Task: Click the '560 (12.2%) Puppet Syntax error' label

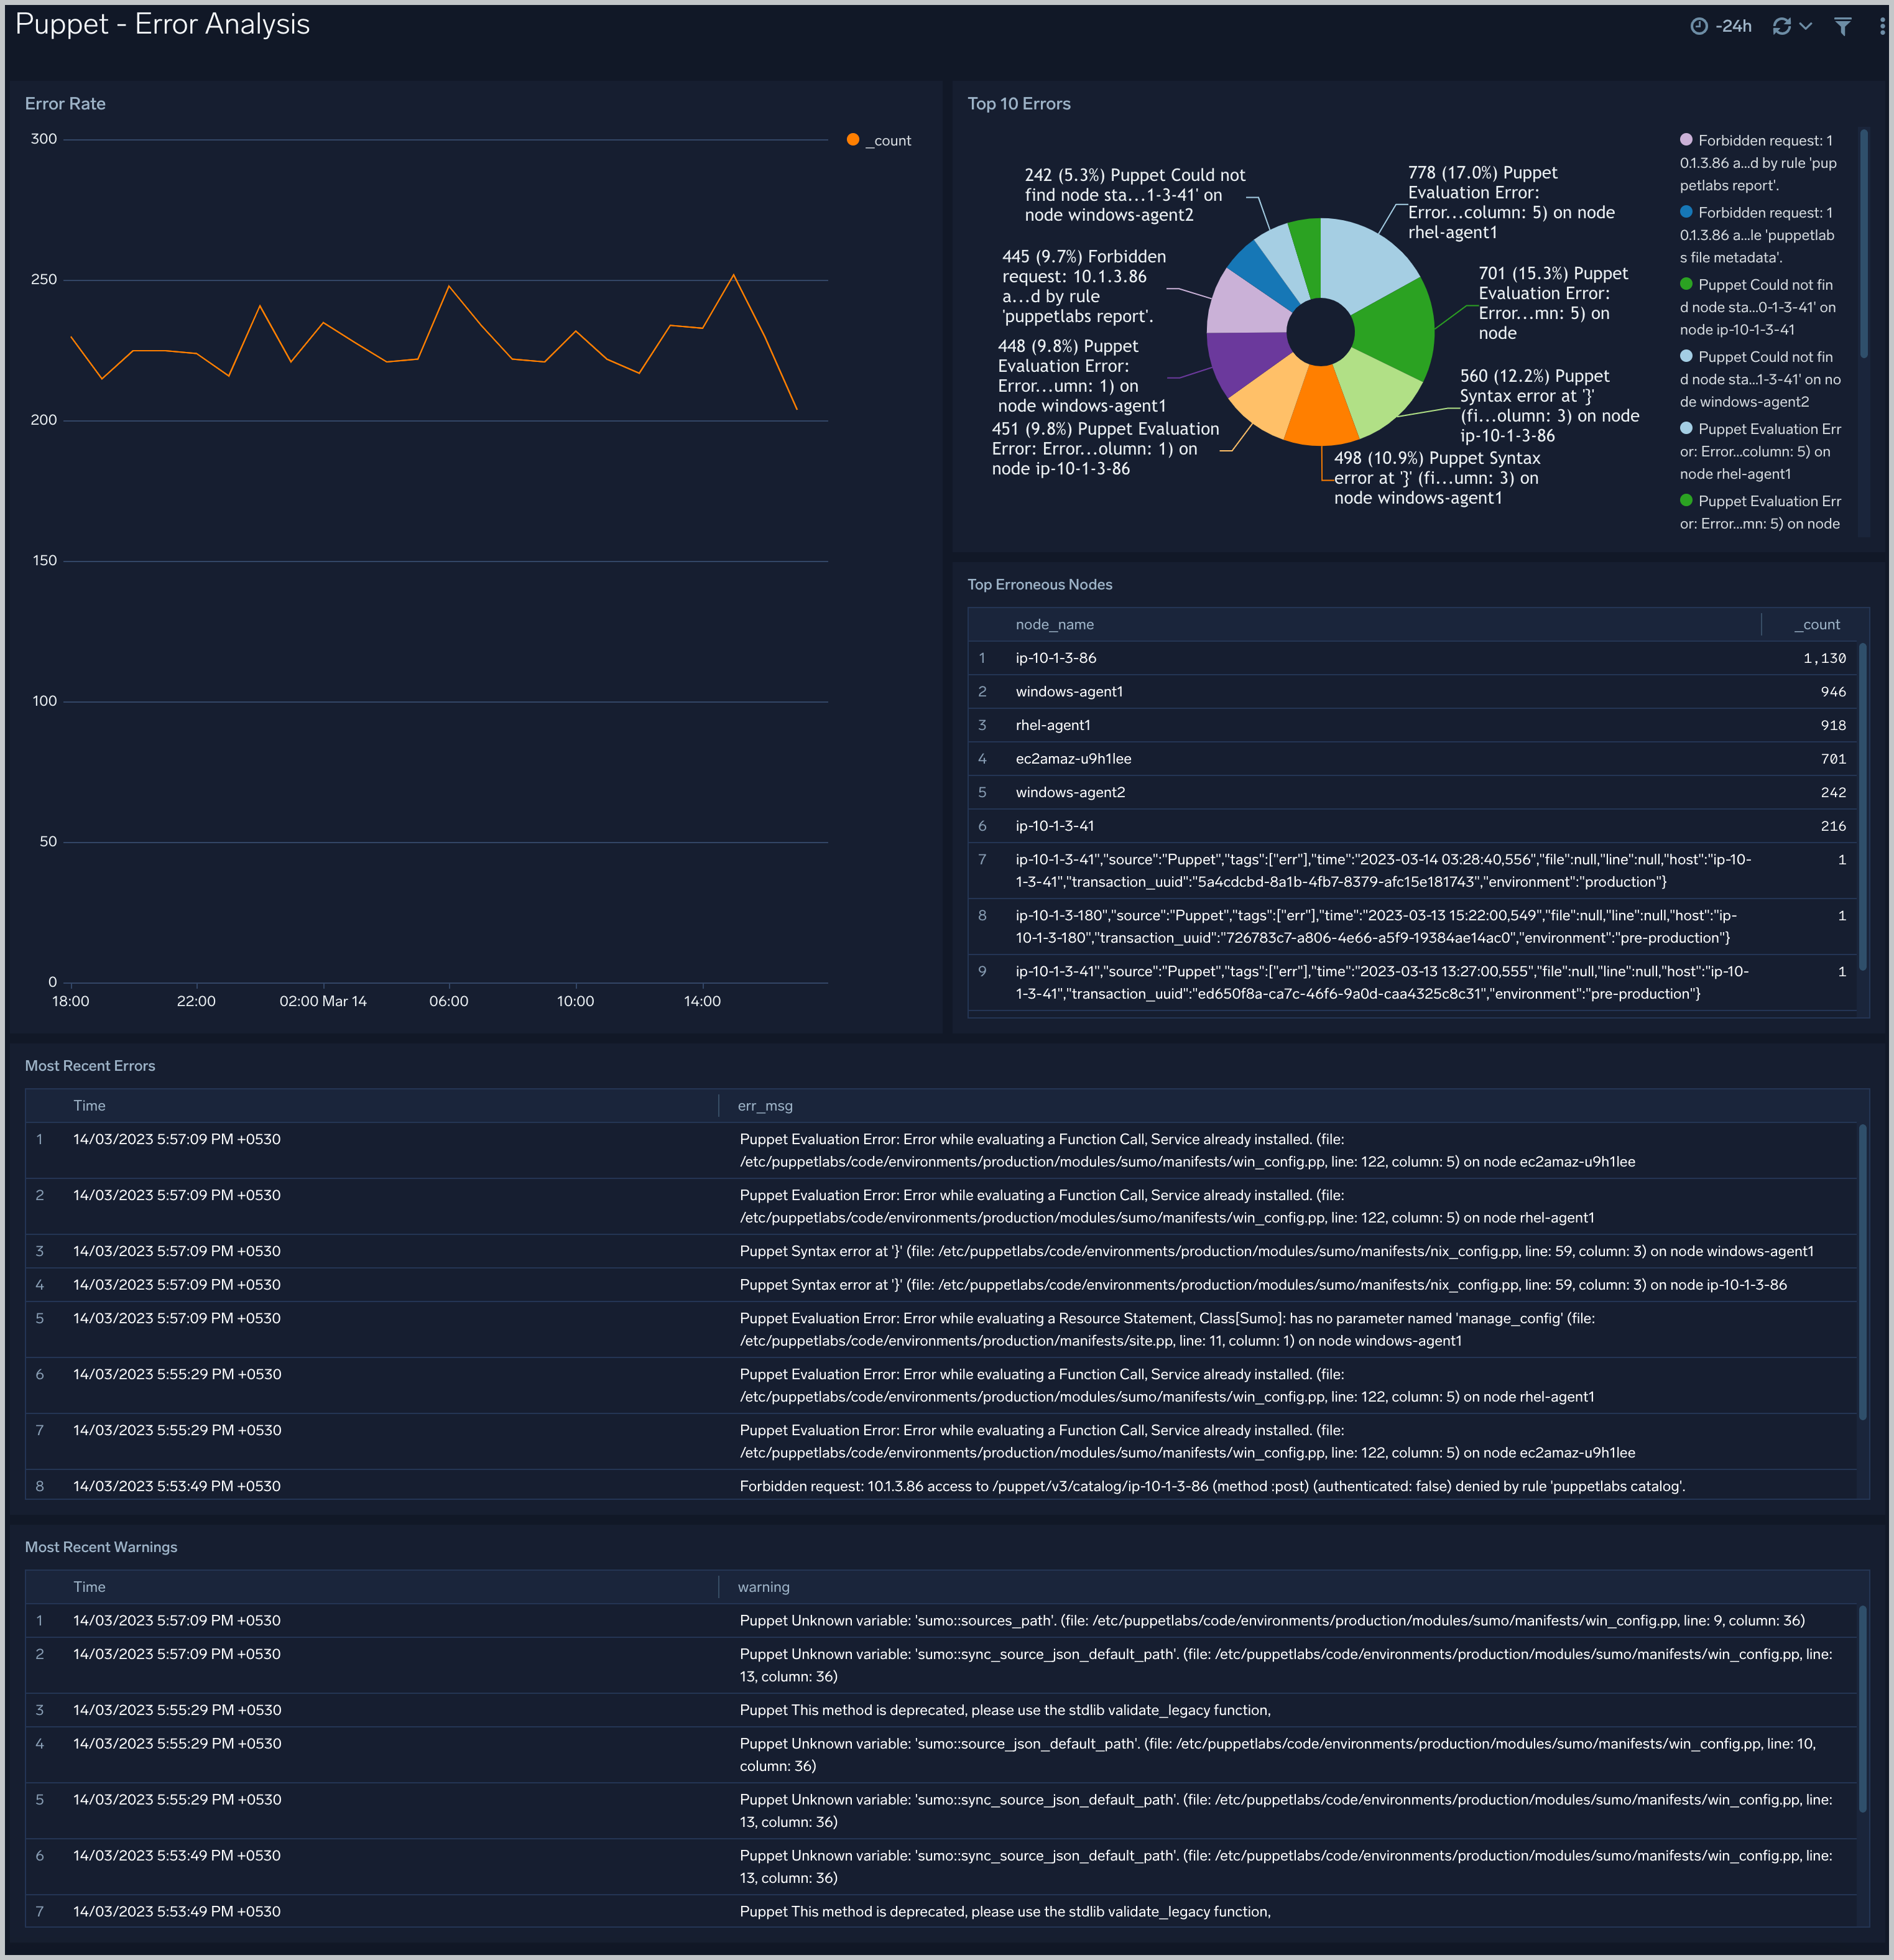Action: 1549,406
